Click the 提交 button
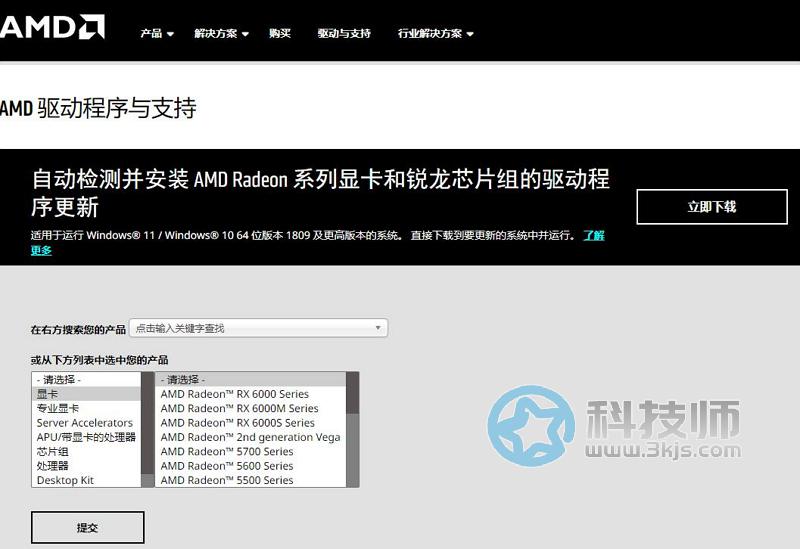Screen dimensions: 800x549 point(87,528)
